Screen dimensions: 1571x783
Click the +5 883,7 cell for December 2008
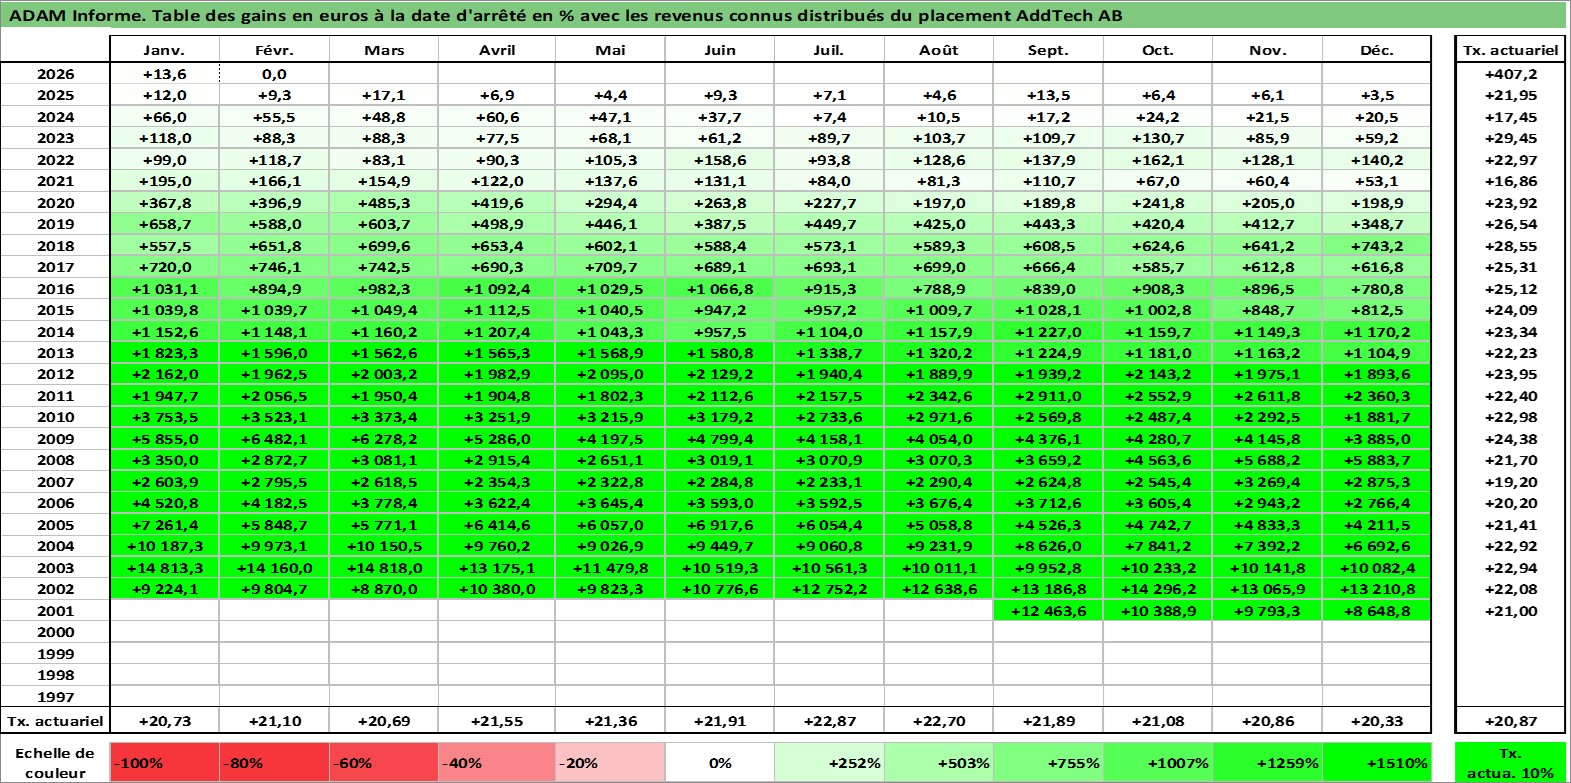tap(1377, 460)
